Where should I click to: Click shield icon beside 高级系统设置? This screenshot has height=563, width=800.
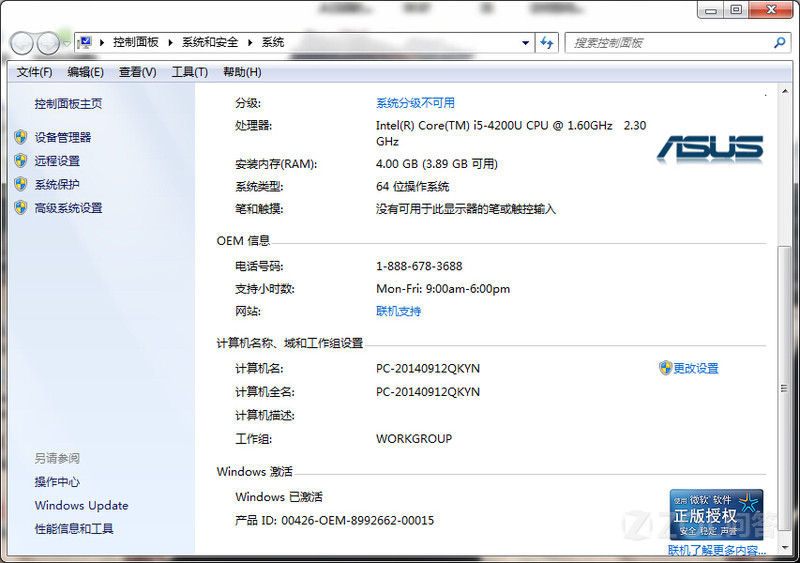[x=21, y=207]
